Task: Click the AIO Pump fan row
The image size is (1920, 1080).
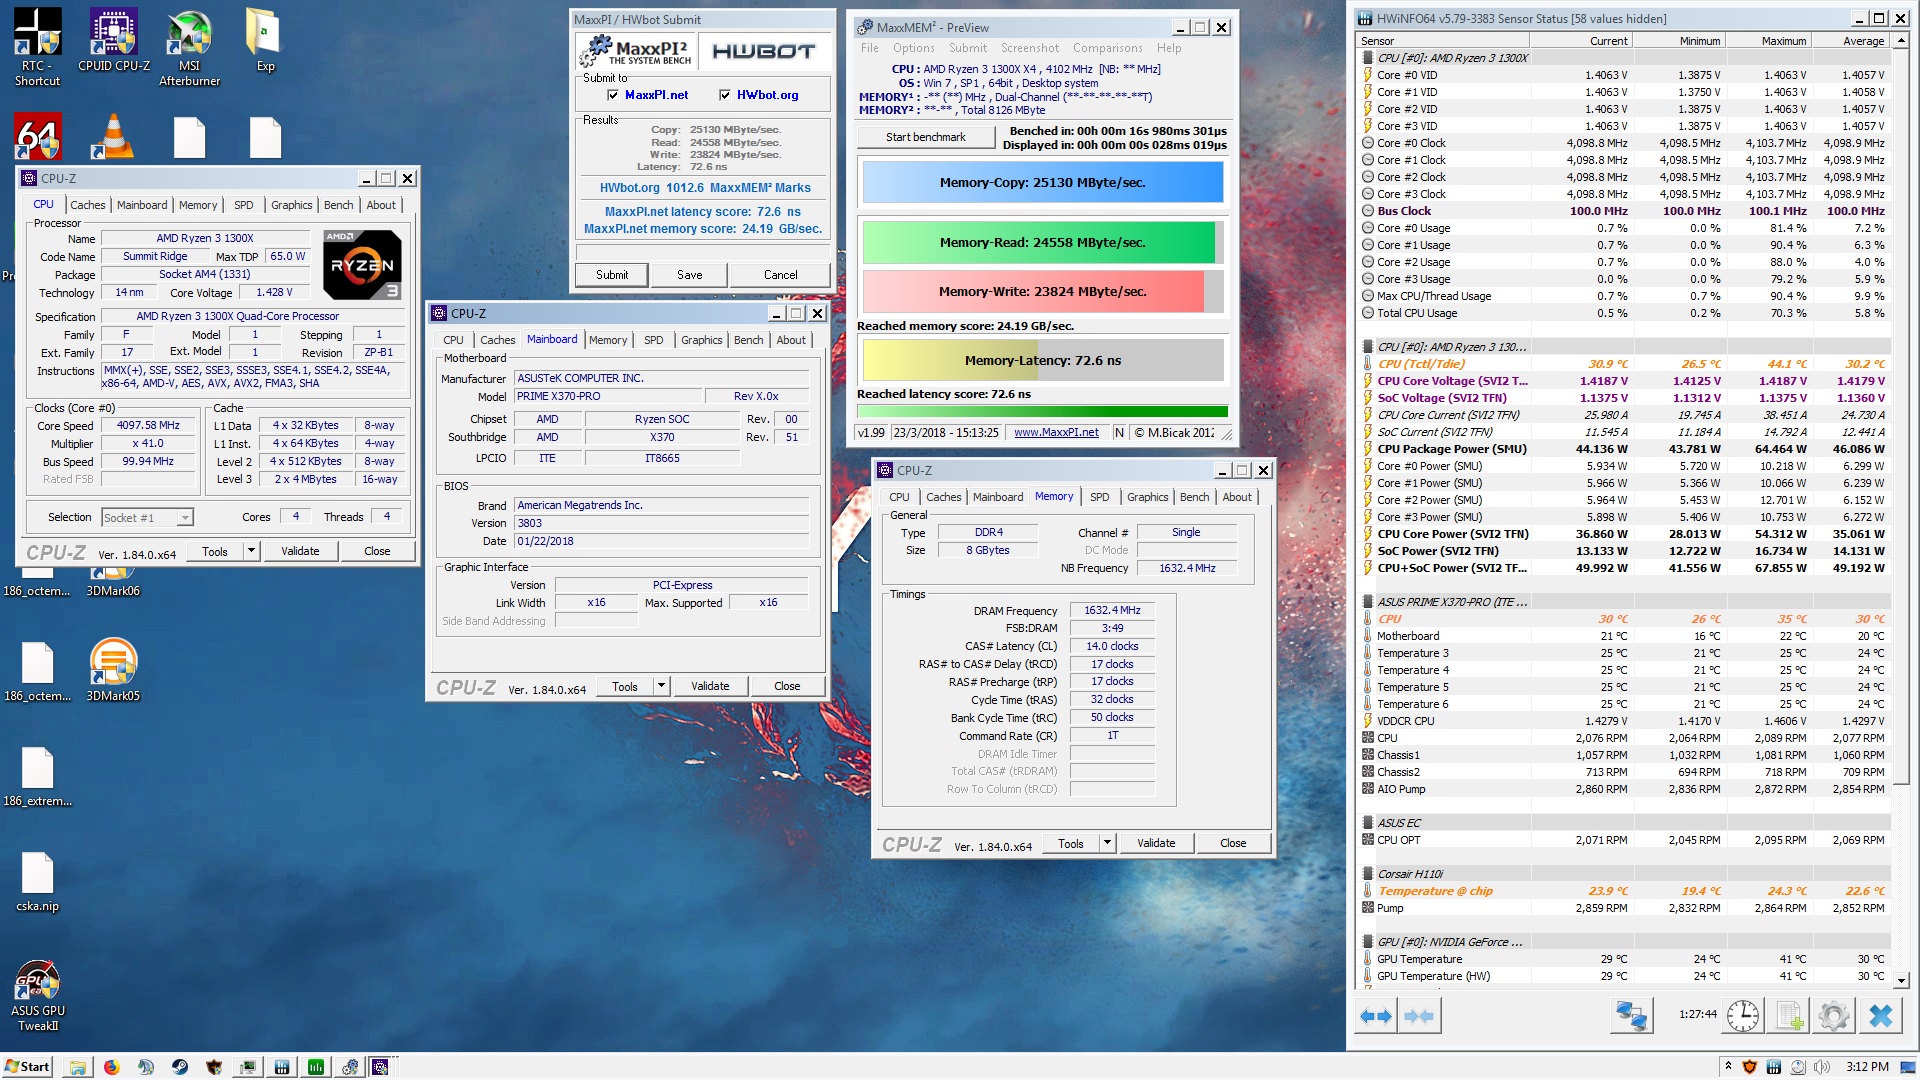Action: 1624,789
